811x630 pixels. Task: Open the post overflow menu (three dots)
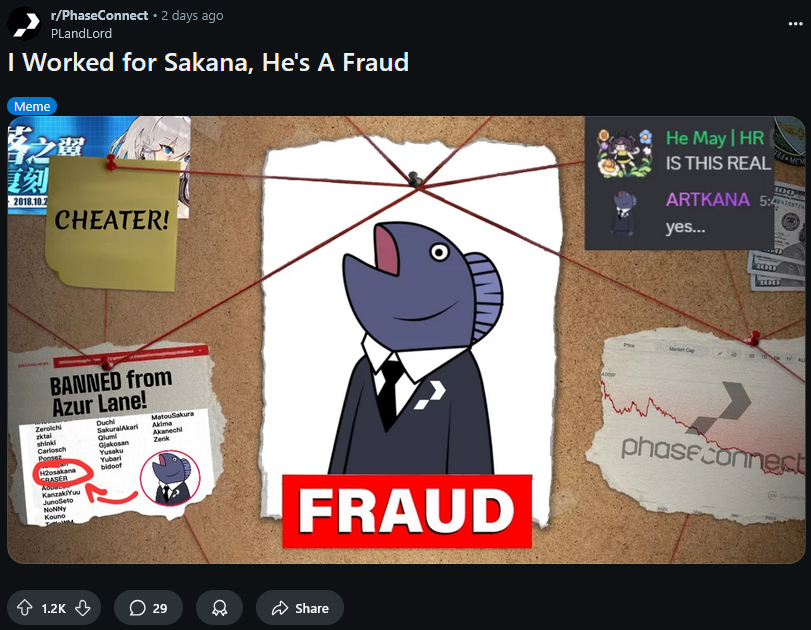(x=795, y=24)
